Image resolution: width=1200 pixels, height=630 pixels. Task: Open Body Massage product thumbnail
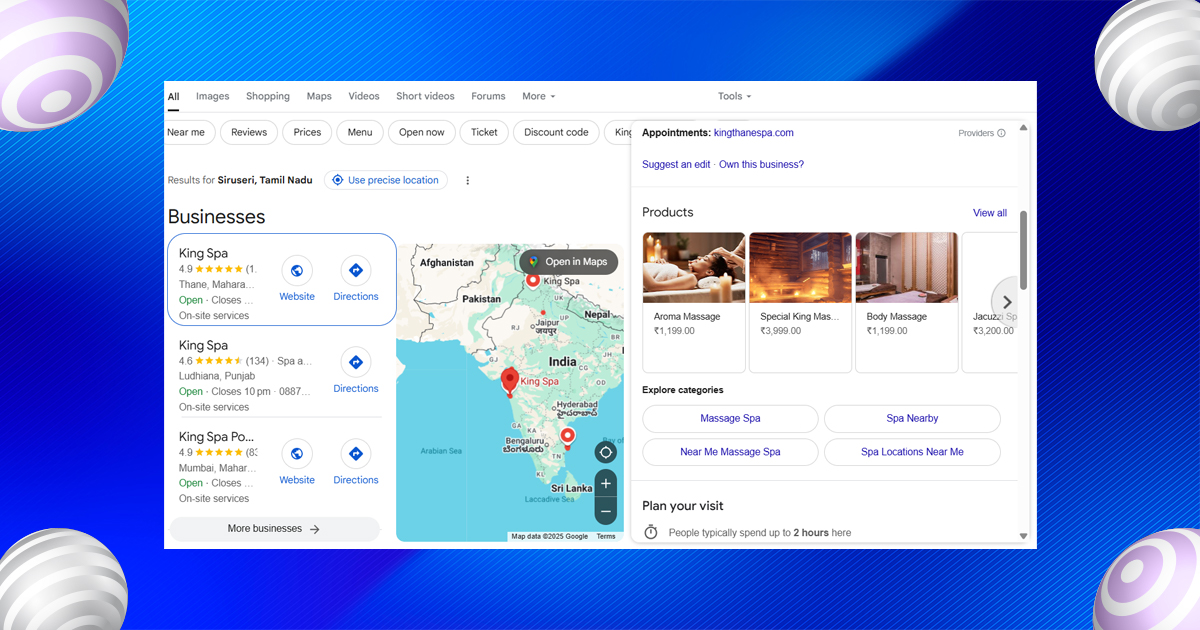tap(907, 268)
